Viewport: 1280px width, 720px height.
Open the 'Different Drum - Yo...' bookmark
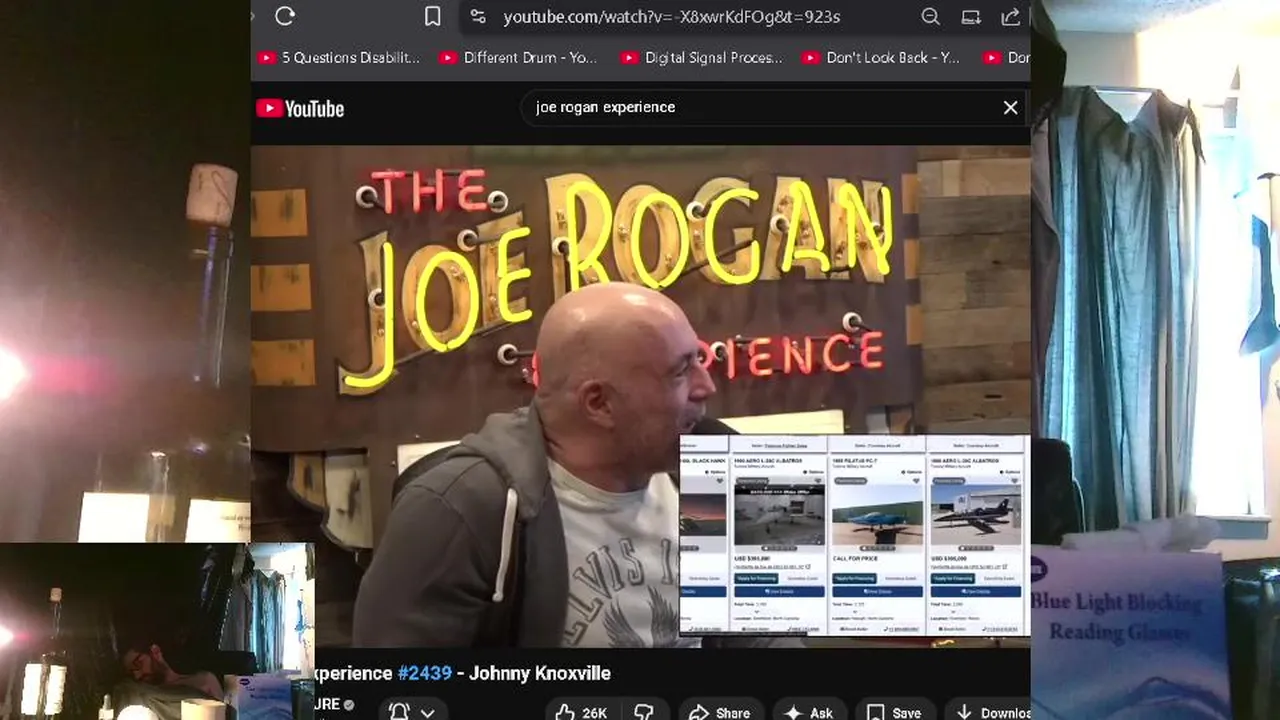[518, 58]
